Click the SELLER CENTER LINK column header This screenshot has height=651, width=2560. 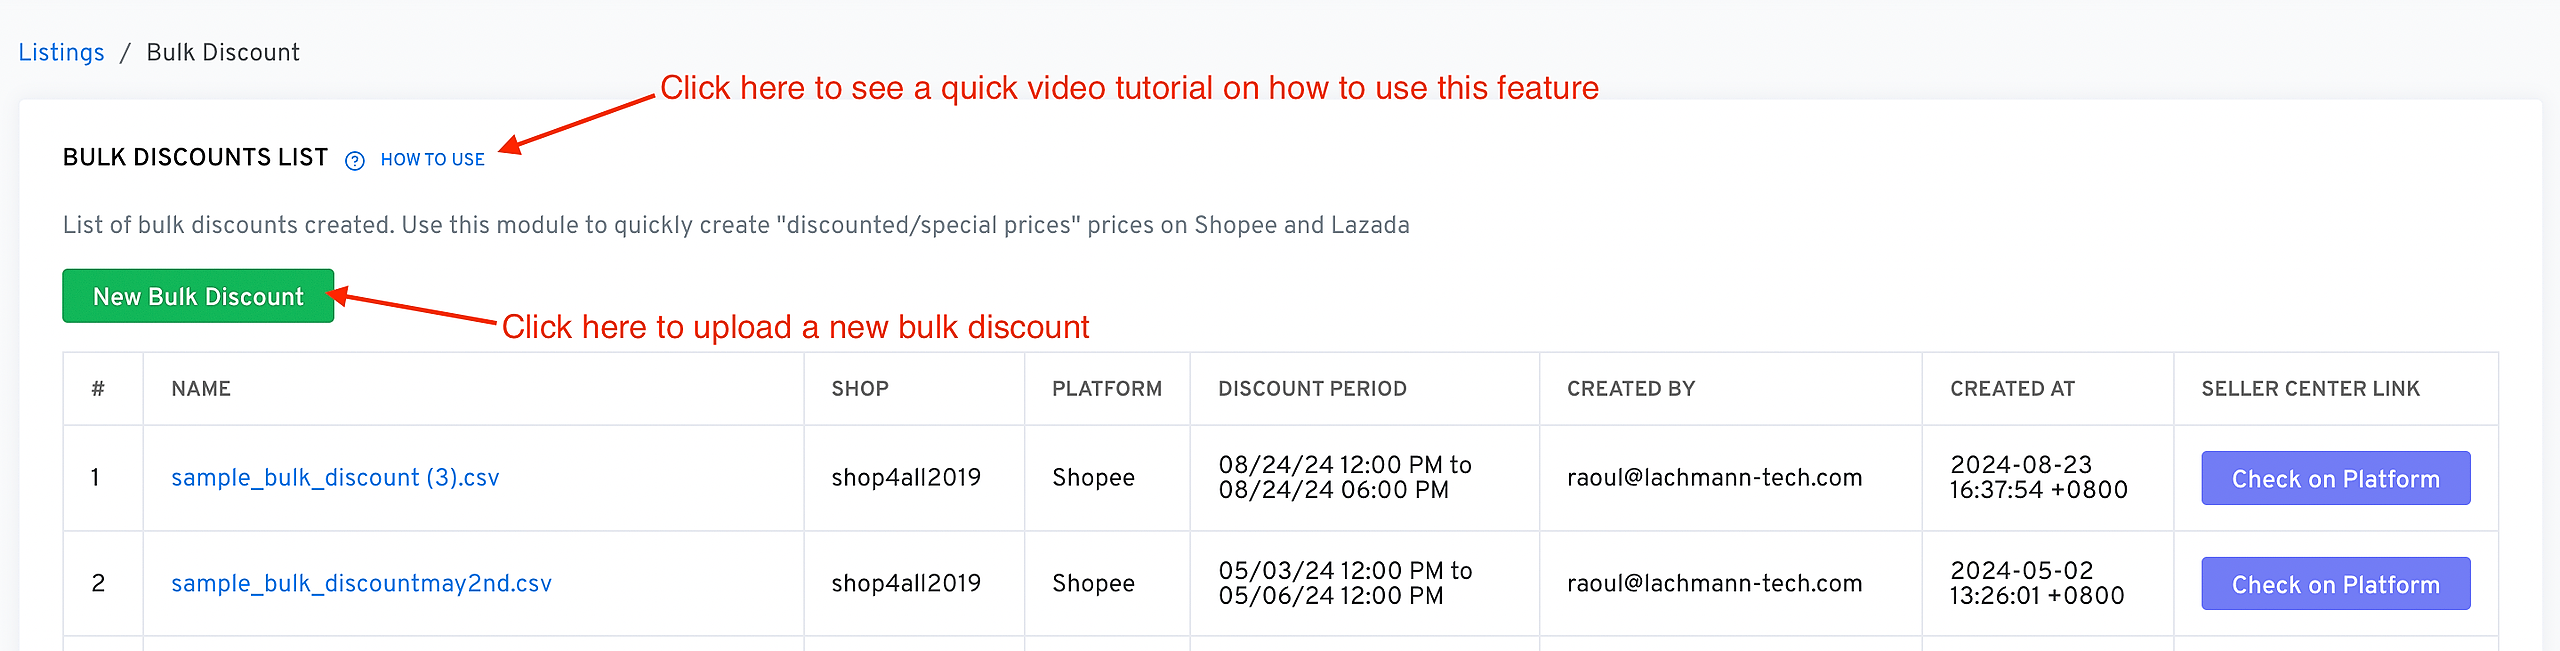2310,389
